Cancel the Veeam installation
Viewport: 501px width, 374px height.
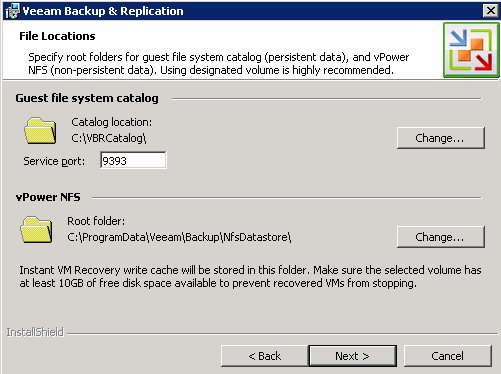pyautogui.click(x=448, y=356)
